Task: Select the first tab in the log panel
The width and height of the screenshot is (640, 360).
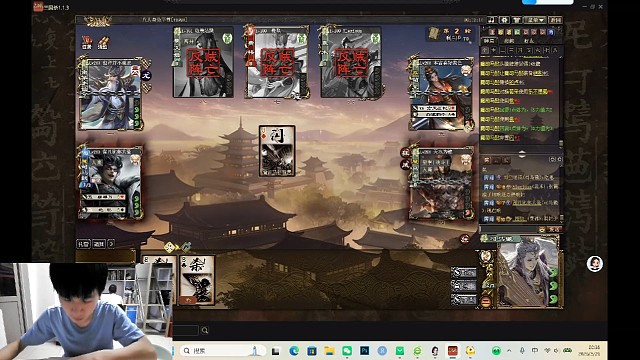Action: 489,41
